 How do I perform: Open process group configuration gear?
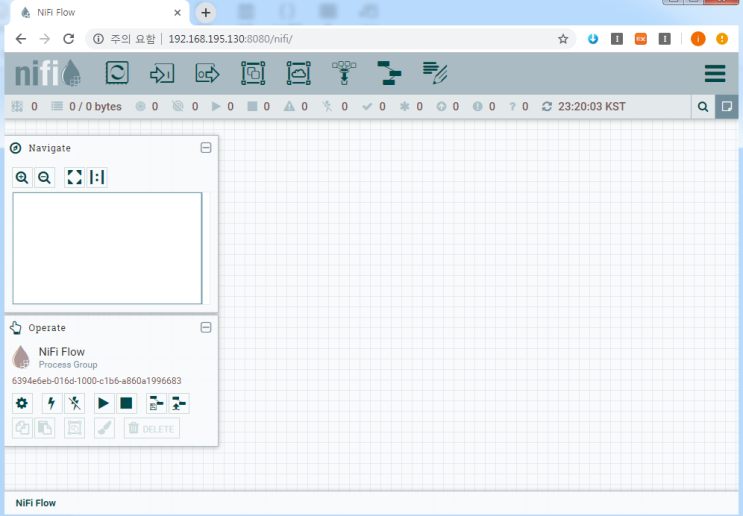click(22, 403)
